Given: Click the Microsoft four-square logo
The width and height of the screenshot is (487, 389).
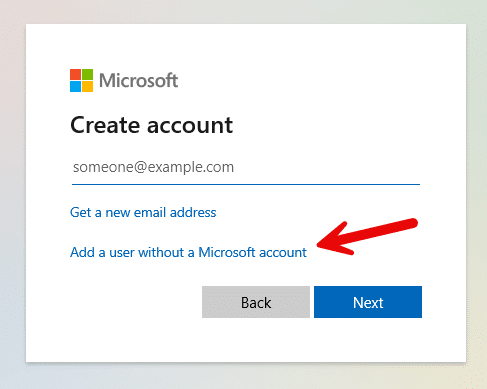Looking at the screenshot, I should [81, 80].
